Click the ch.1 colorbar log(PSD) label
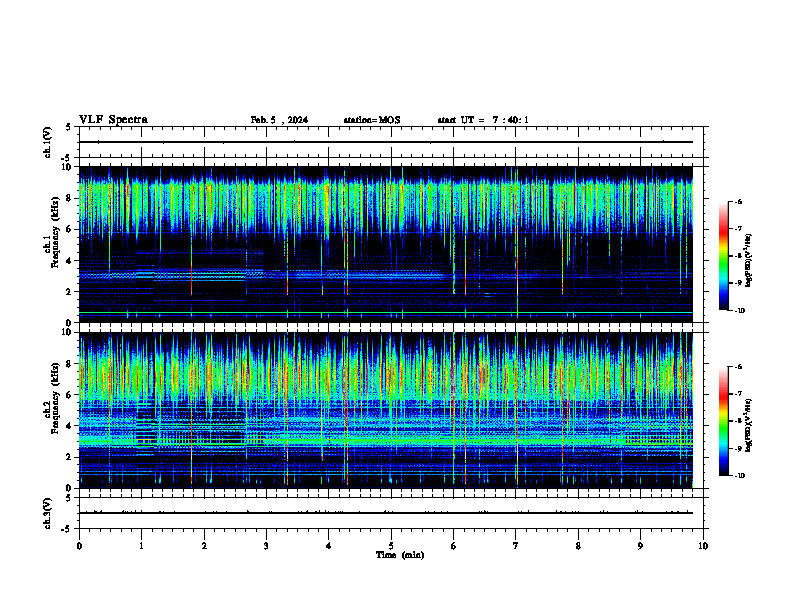The width and height of the screenshot is (792, 612). click(x=748, y=260)
